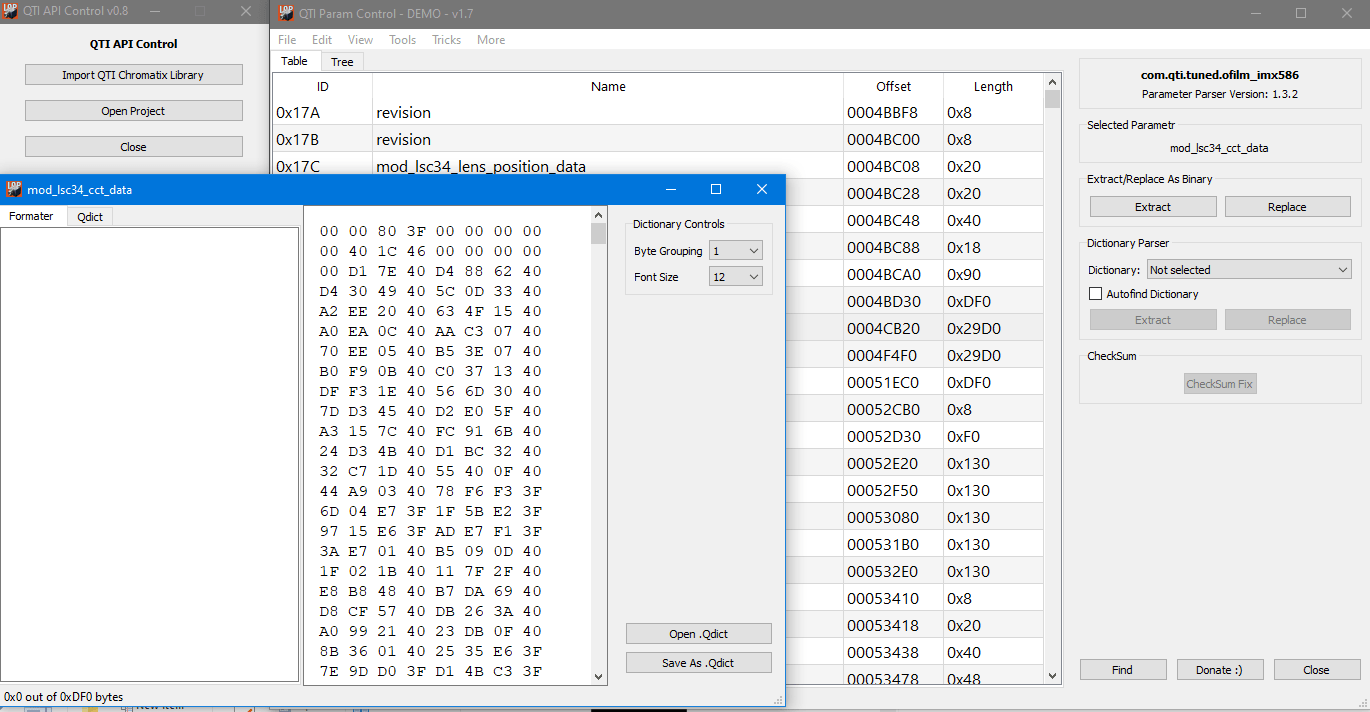Click the Save As .Qdict button
Viewport: 1370px width, 712px height.
698,663
